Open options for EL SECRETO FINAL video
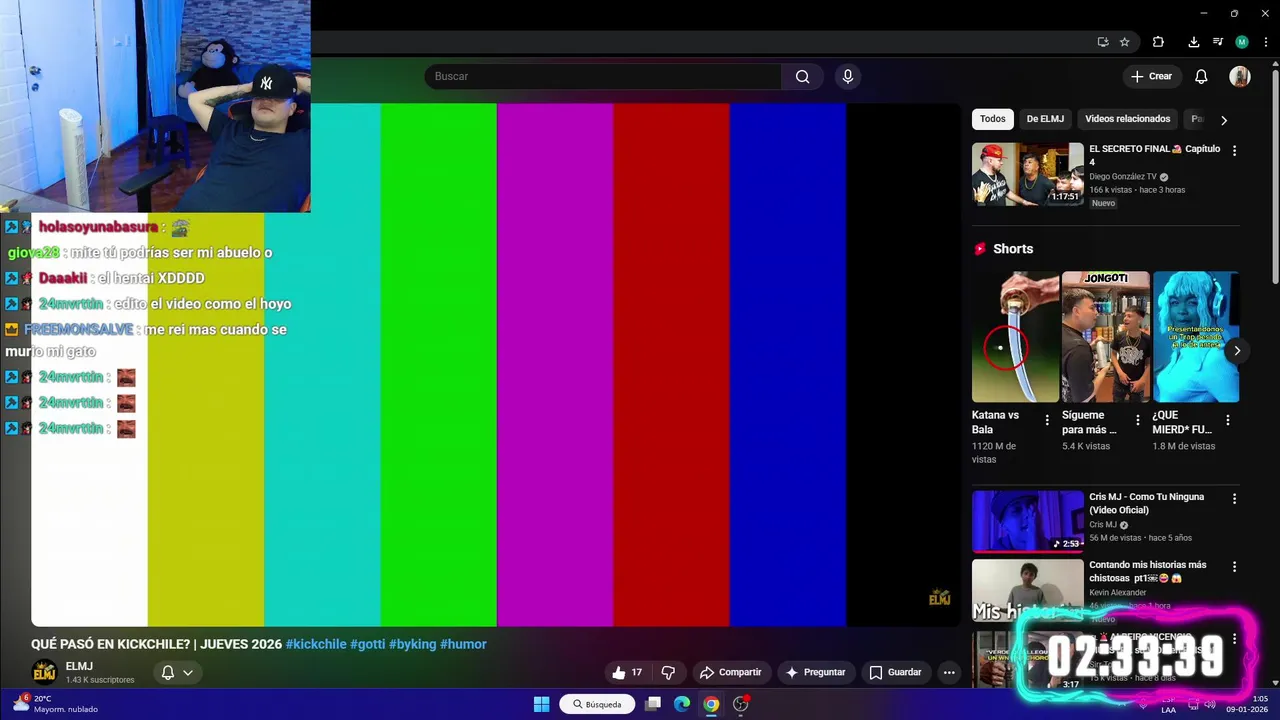Screen dimensions: 1280x720 point(1234,150)
